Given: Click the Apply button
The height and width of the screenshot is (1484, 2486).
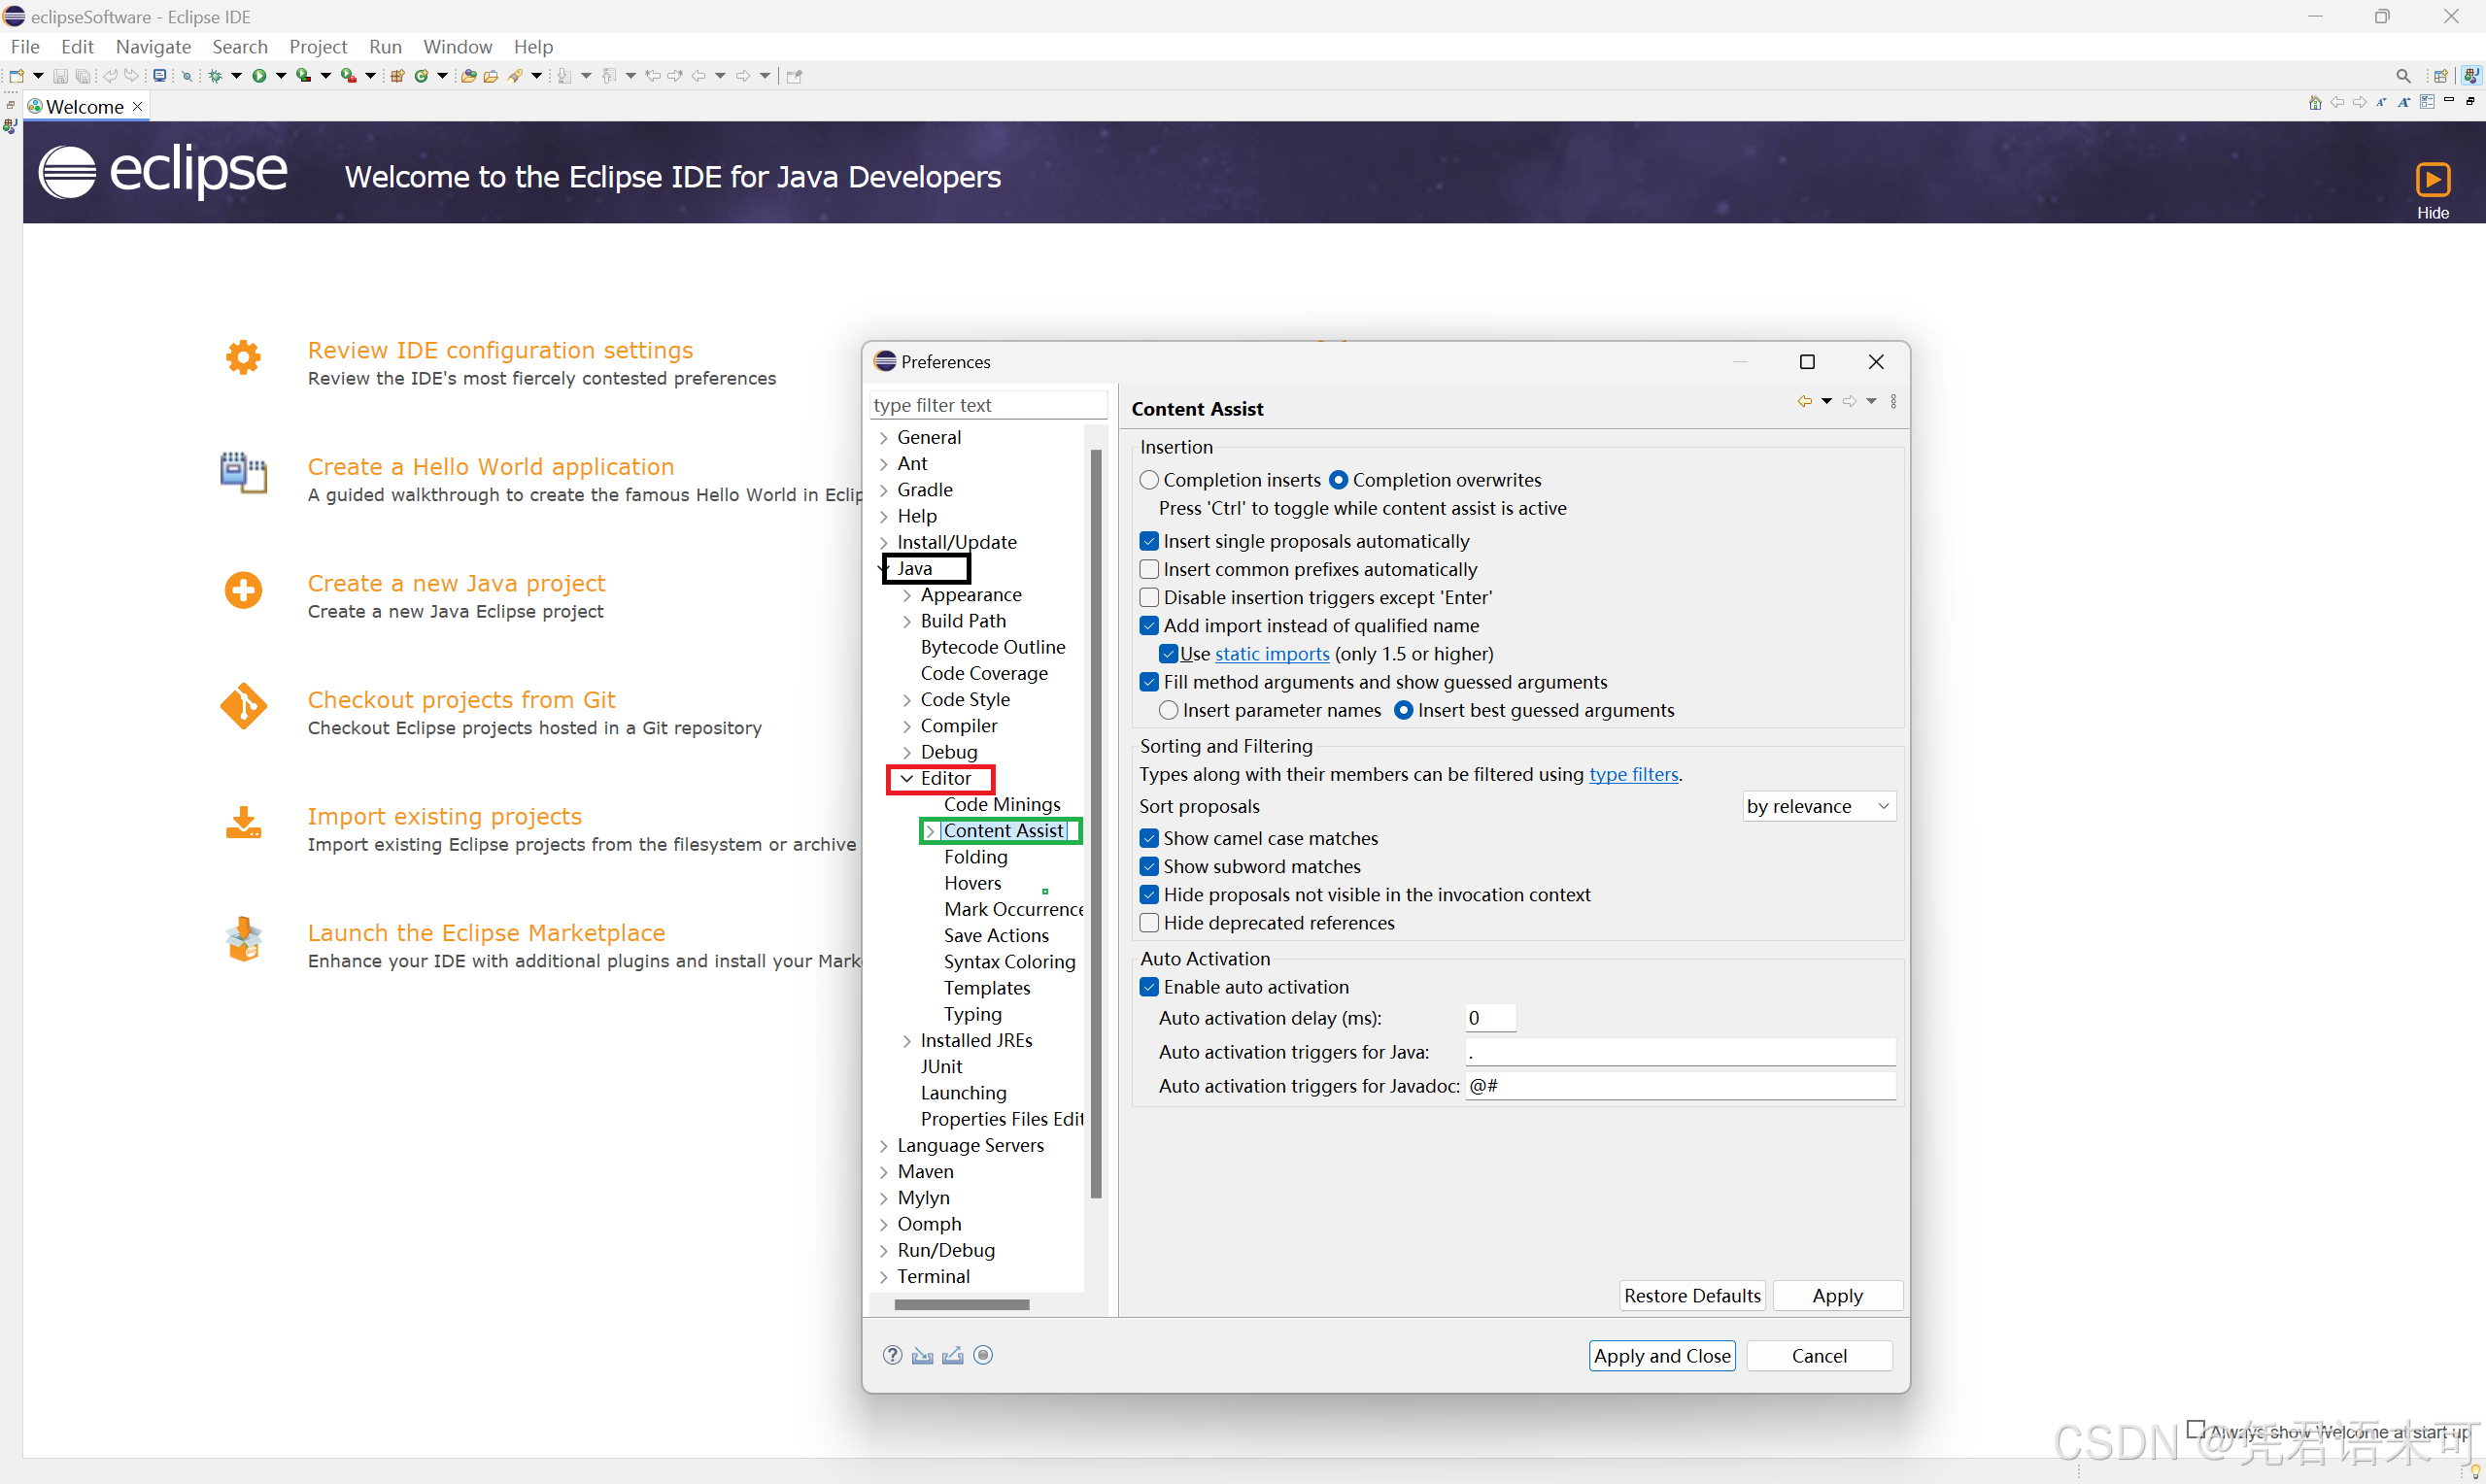Looking at the screenshot, I should [x=1837, y=1295].
